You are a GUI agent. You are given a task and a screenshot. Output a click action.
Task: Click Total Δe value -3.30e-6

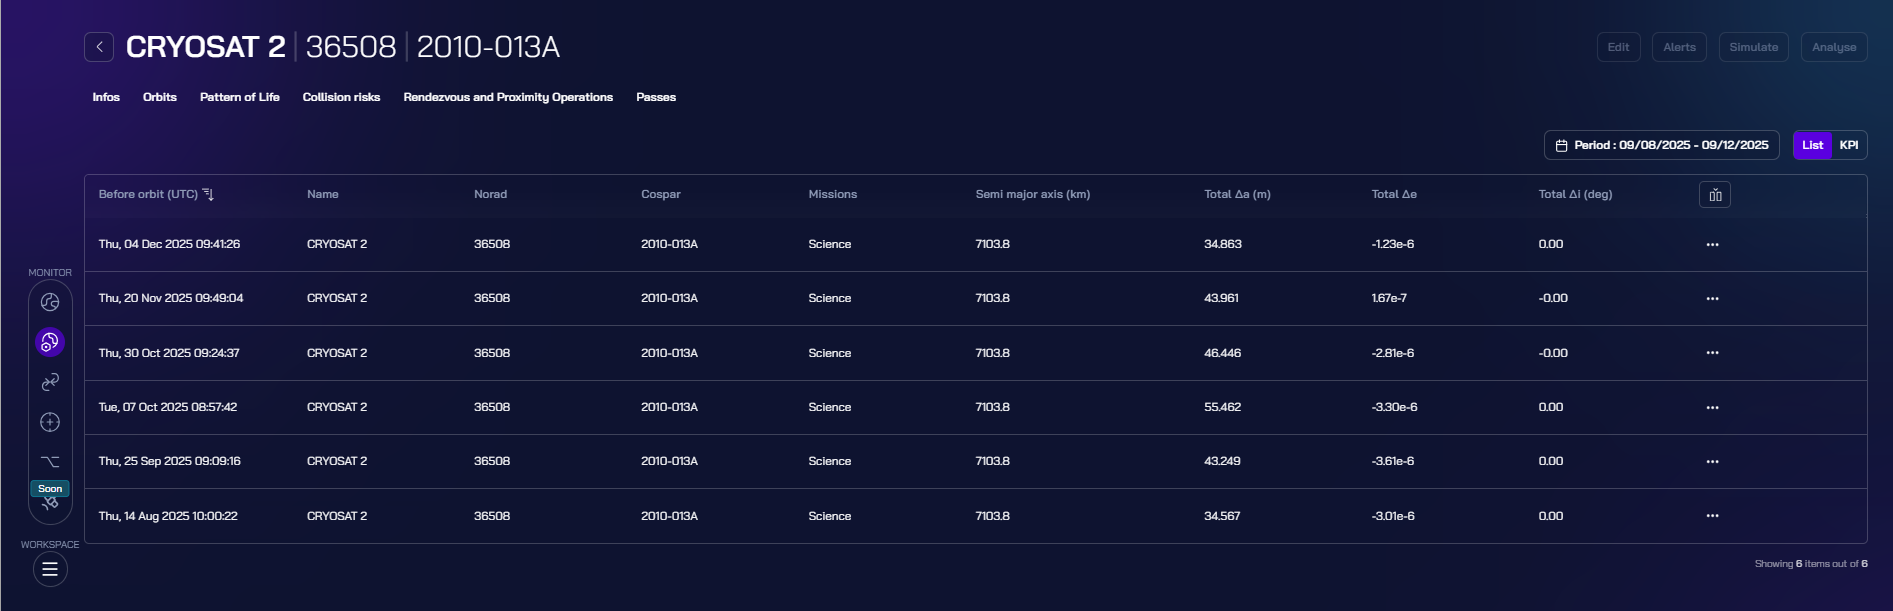(x=1394, y=407)
